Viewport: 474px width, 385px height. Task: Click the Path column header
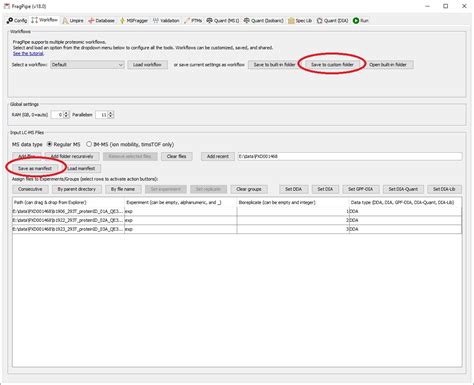click(x=68, y=202)
